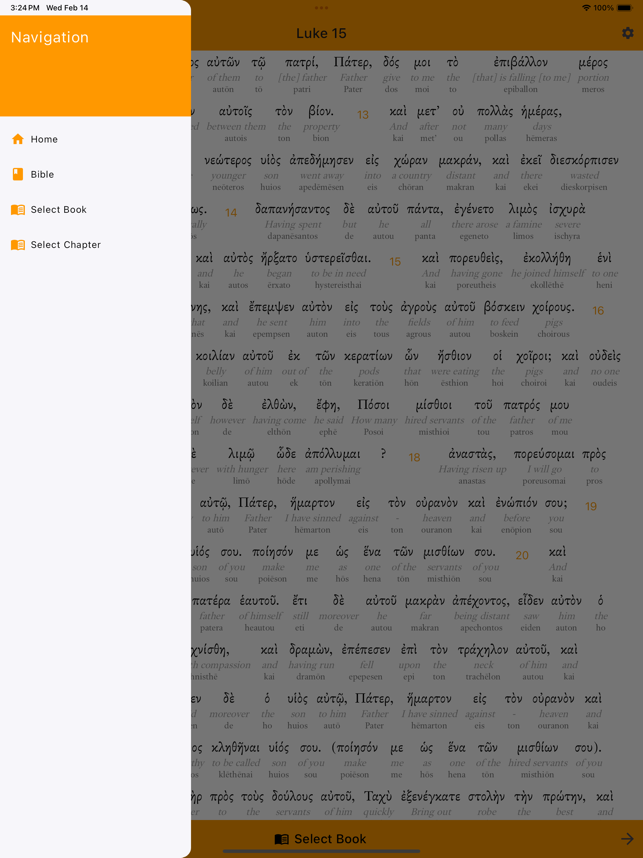Choose Select Chapter in the navigation drawer
Screen dimensions: 643x858
[x=66, y=245]
